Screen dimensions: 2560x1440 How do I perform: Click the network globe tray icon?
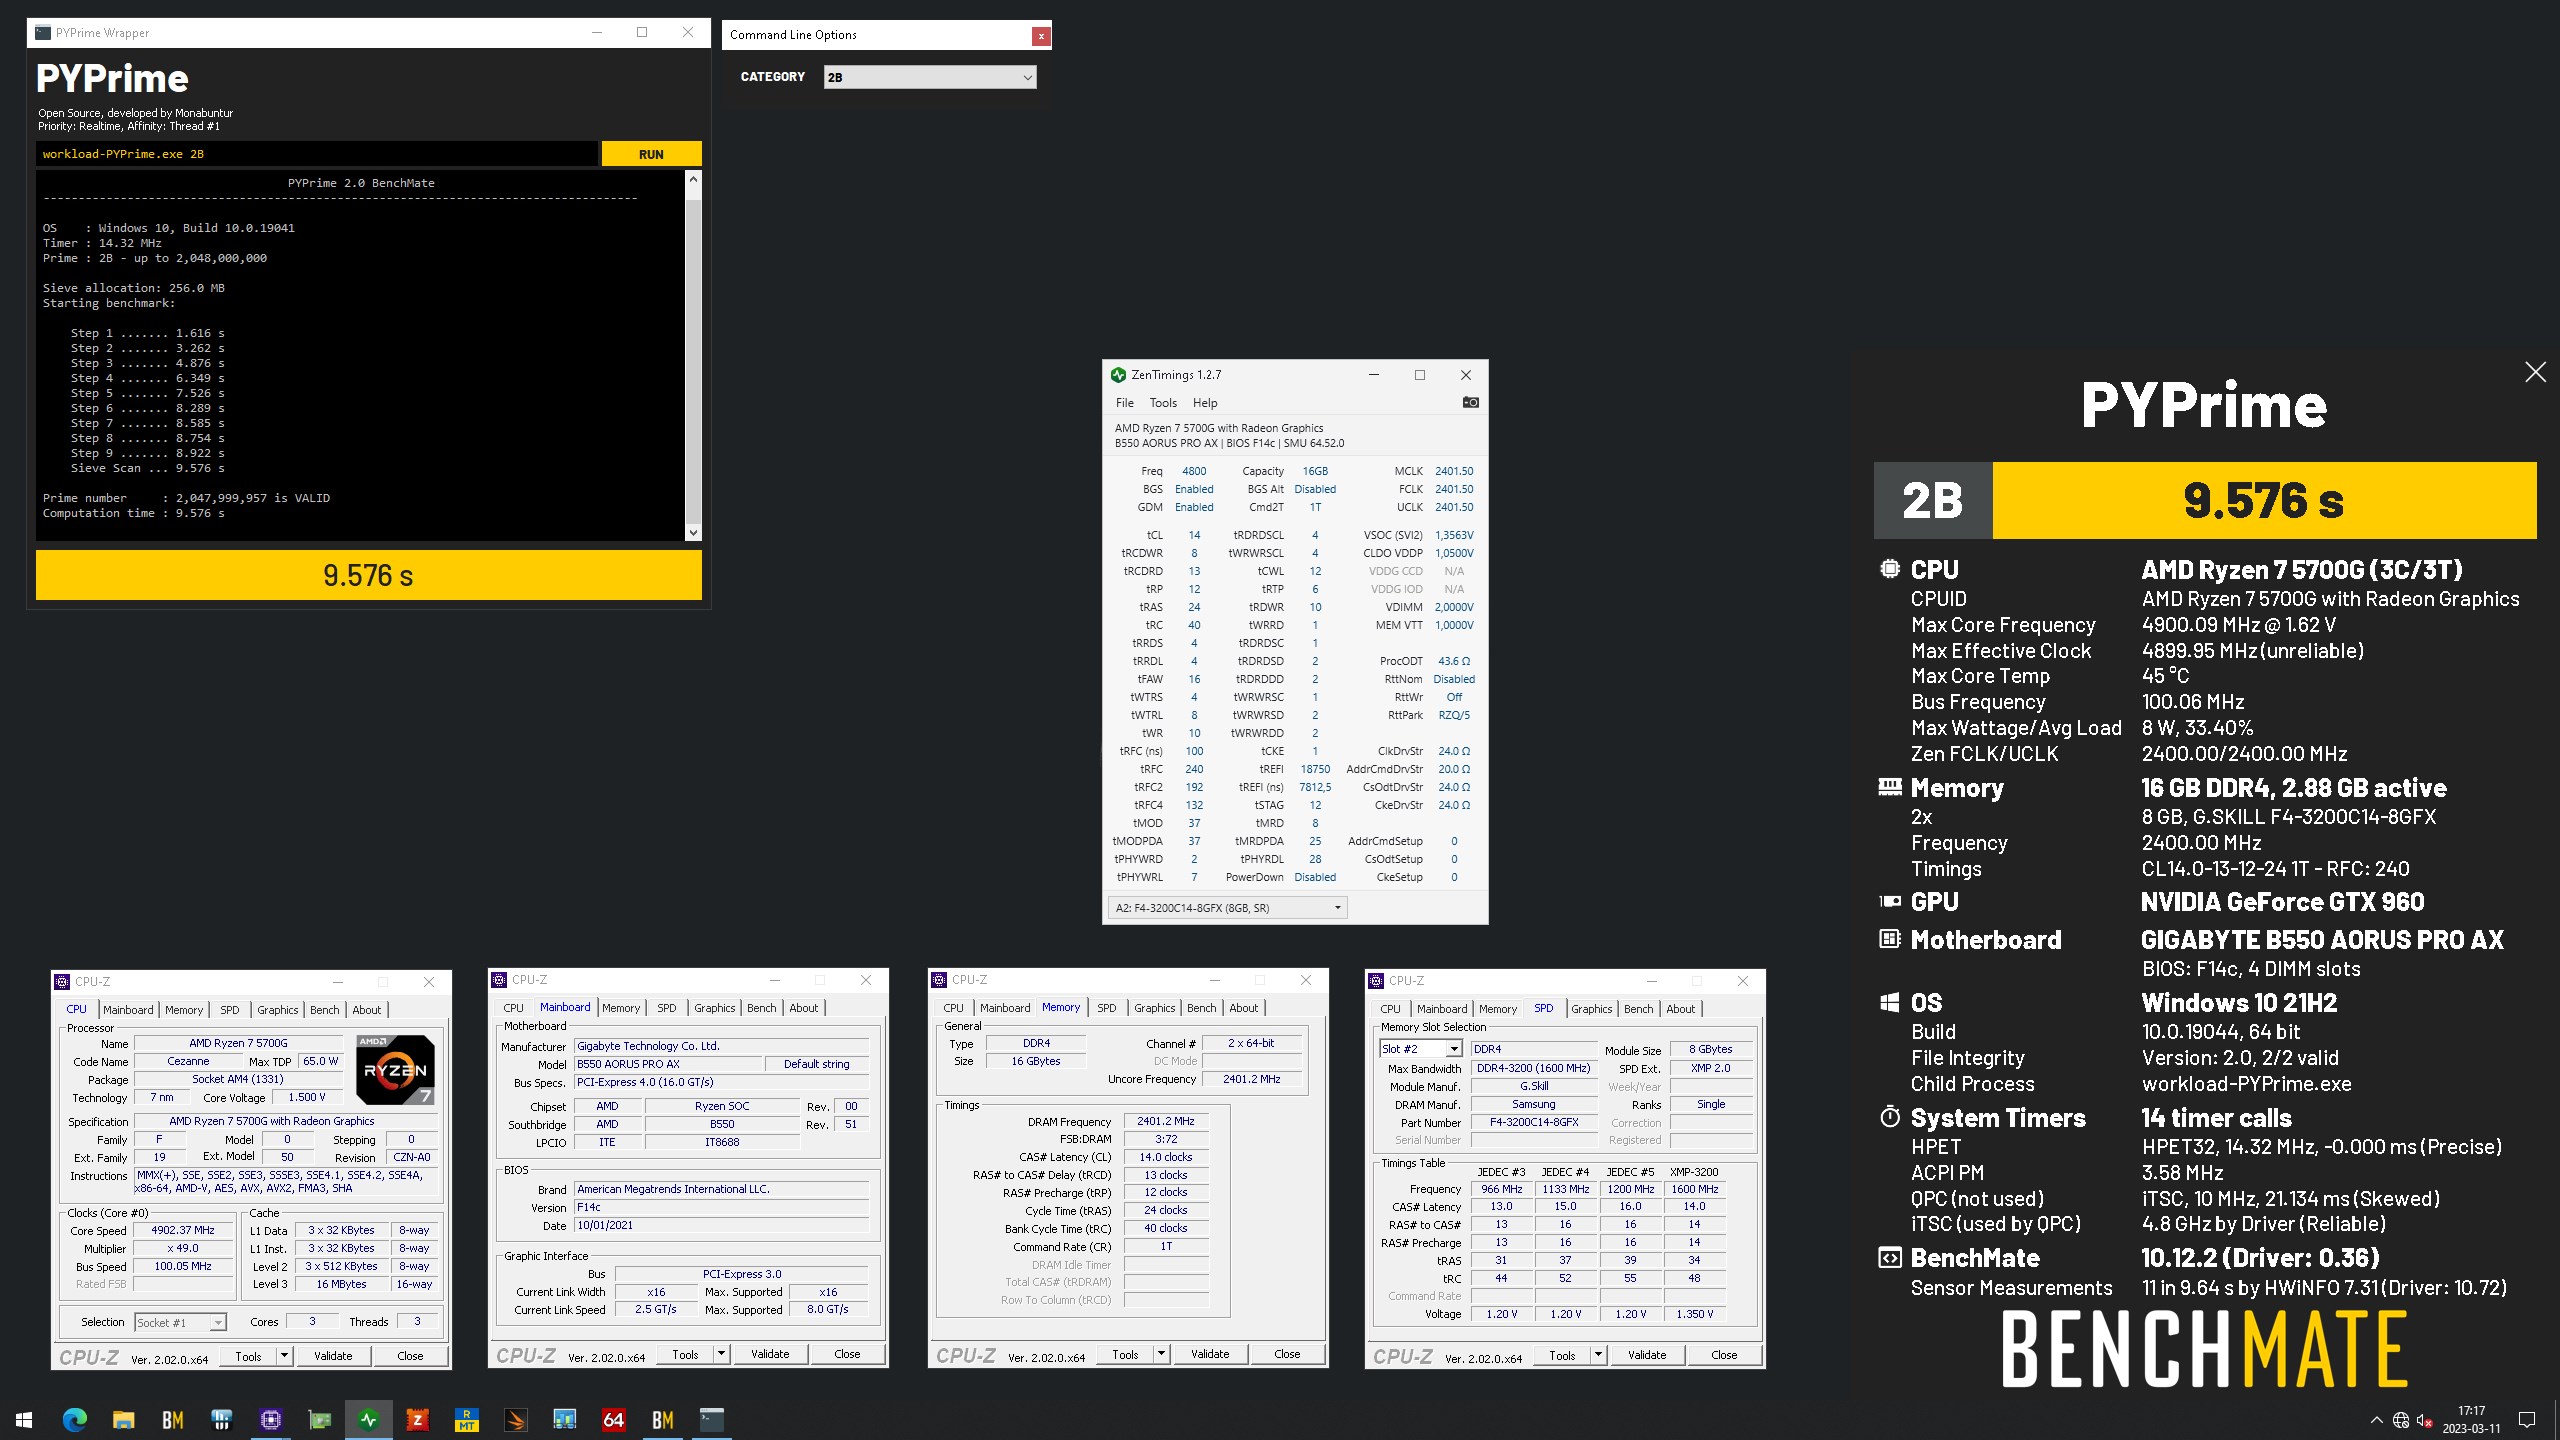click(2400, 1420)
